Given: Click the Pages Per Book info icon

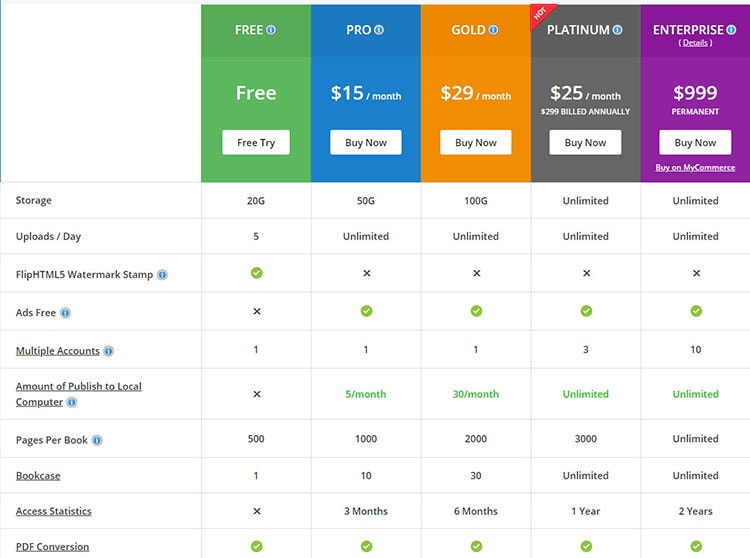Looking at the screenshot, I should [97, 440].
